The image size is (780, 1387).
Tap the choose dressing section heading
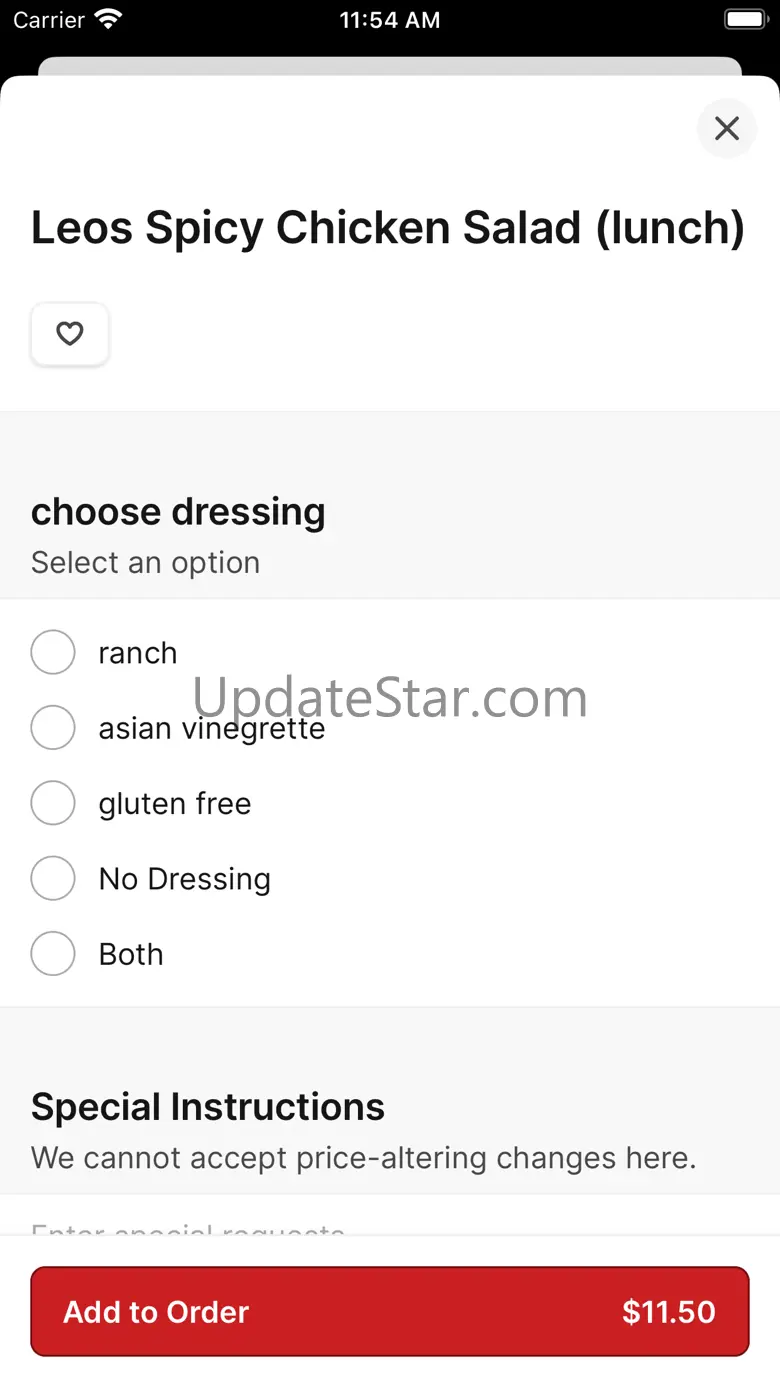(178, 512)
